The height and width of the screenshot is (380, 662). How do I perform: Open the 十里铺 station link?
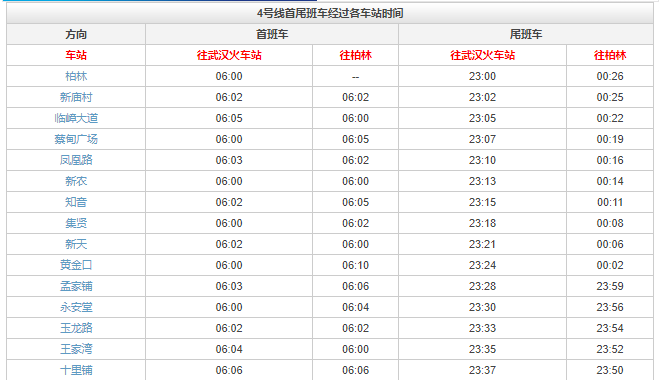click(76, 370)
